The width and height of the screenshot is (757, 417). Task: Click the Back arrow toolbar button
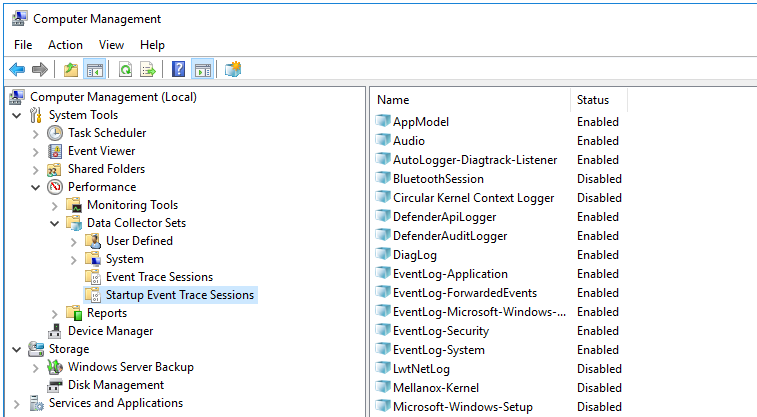coord(17,70)
